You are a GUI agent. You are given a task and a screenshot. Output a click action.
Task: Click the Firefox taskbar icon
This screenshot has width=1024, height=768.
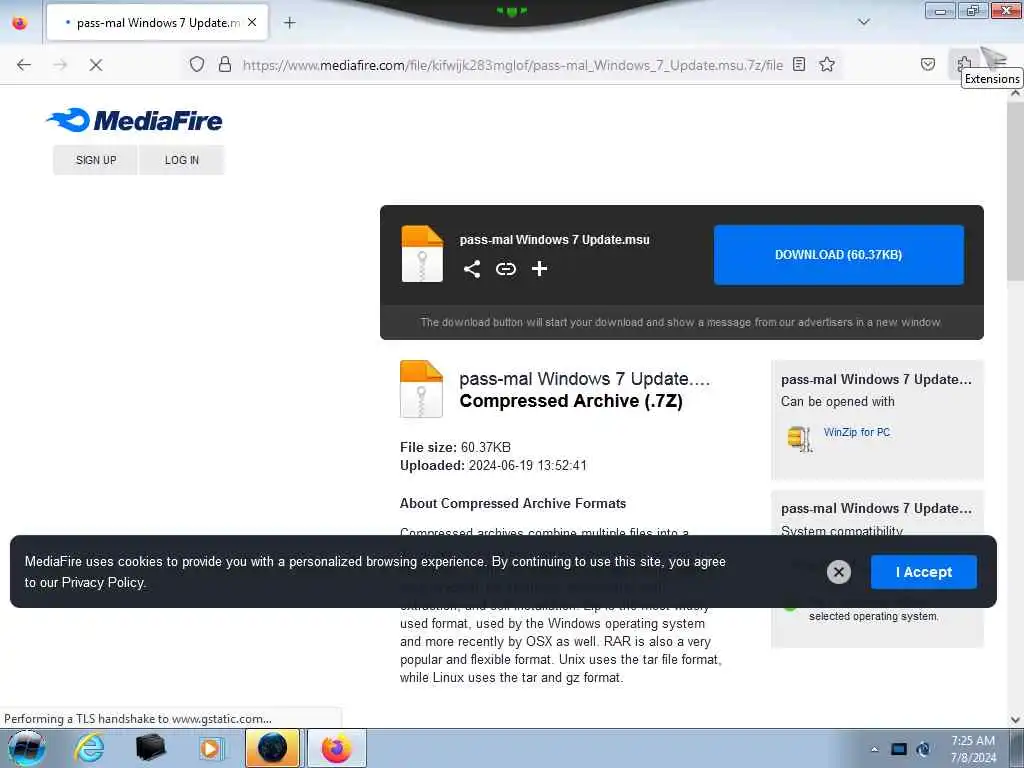(336, 748)
